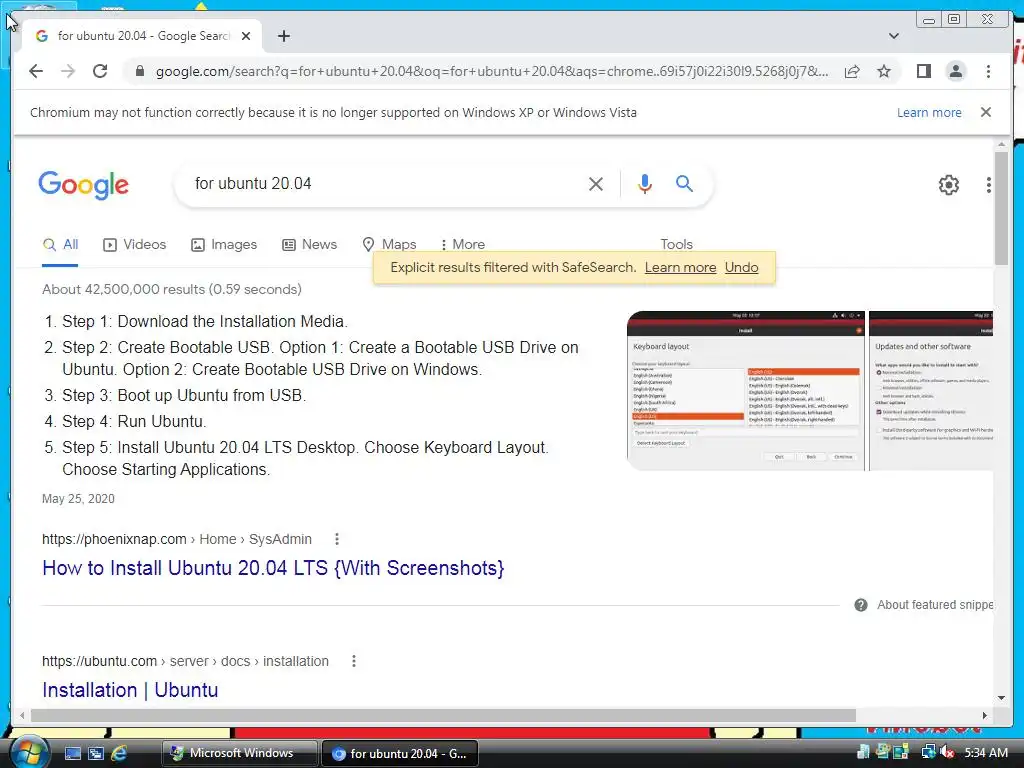Click Step 3: Boot up Ubuntu from USB
Viewport: 1024px width, 768px height.
pyautogui.click(x=184, y=396)
